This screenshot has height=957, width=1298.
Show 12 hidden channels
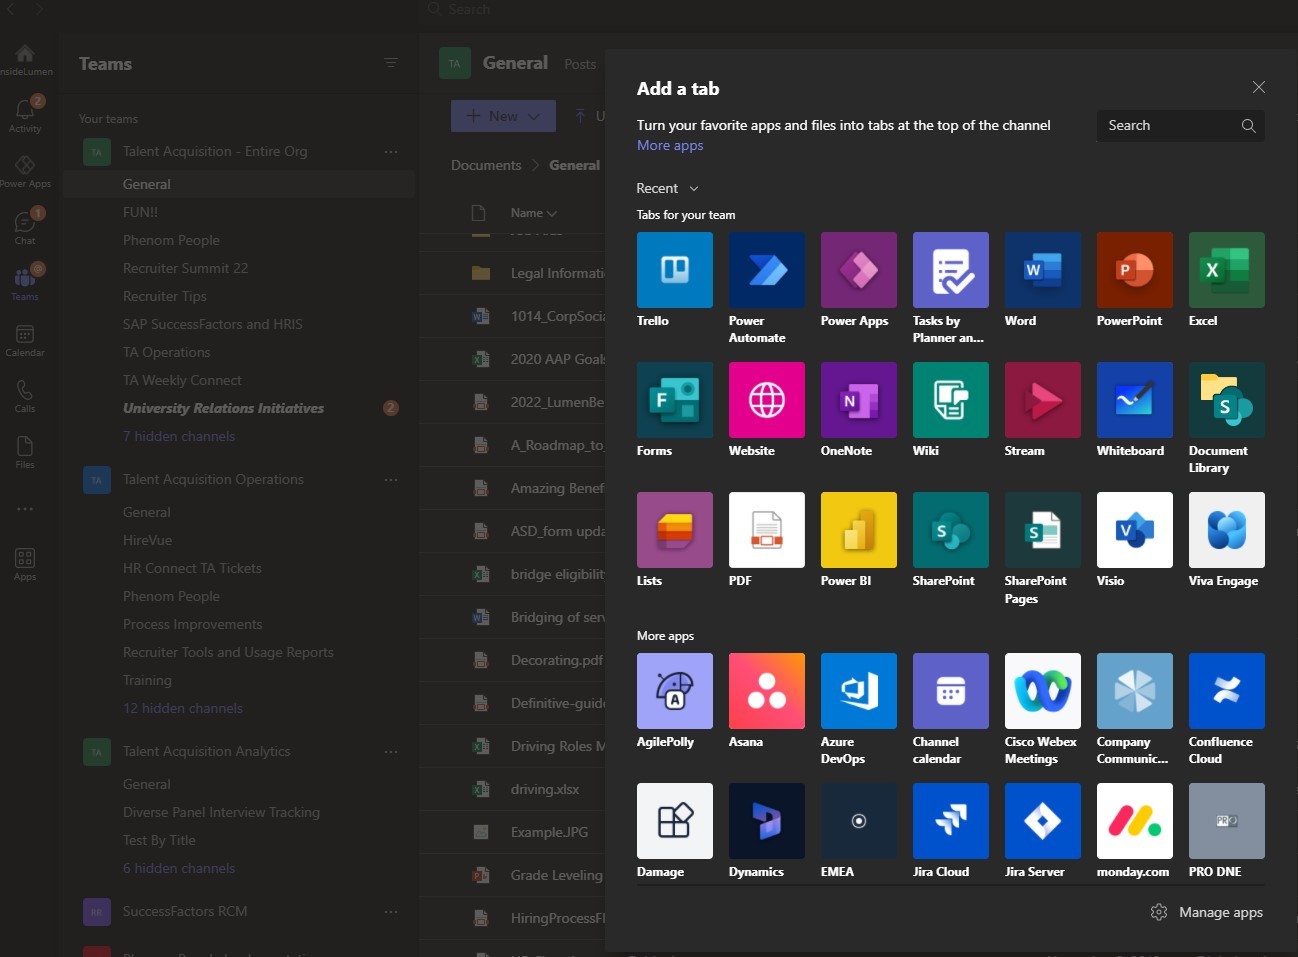183,708
